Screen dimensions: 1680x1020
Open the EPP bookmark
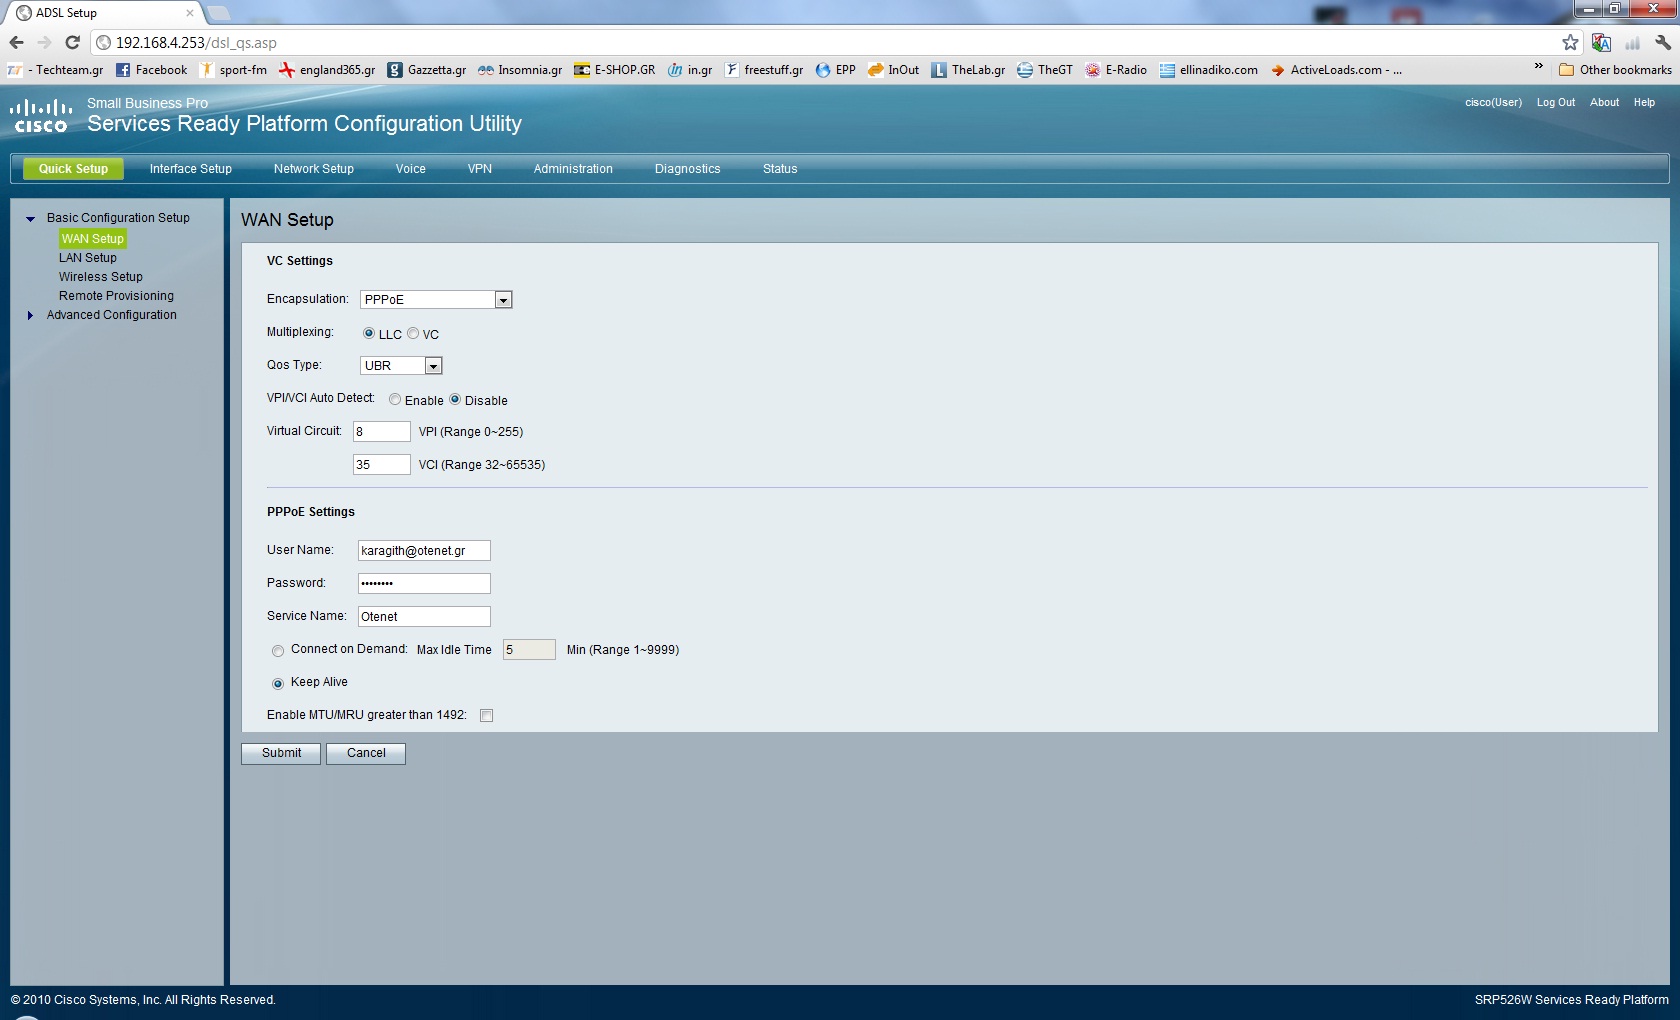point(836,70)
